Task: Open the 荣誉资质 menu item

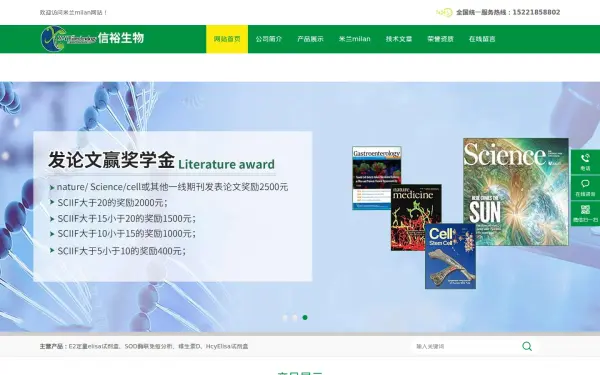Action: click(440, 39)
